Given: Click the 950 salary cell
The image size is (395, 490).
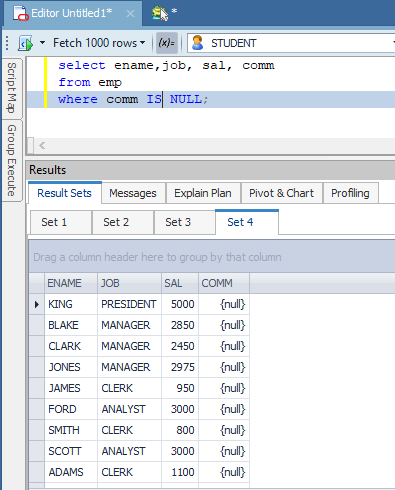Looking at the screenshot, I should click(x=180, y=388).
